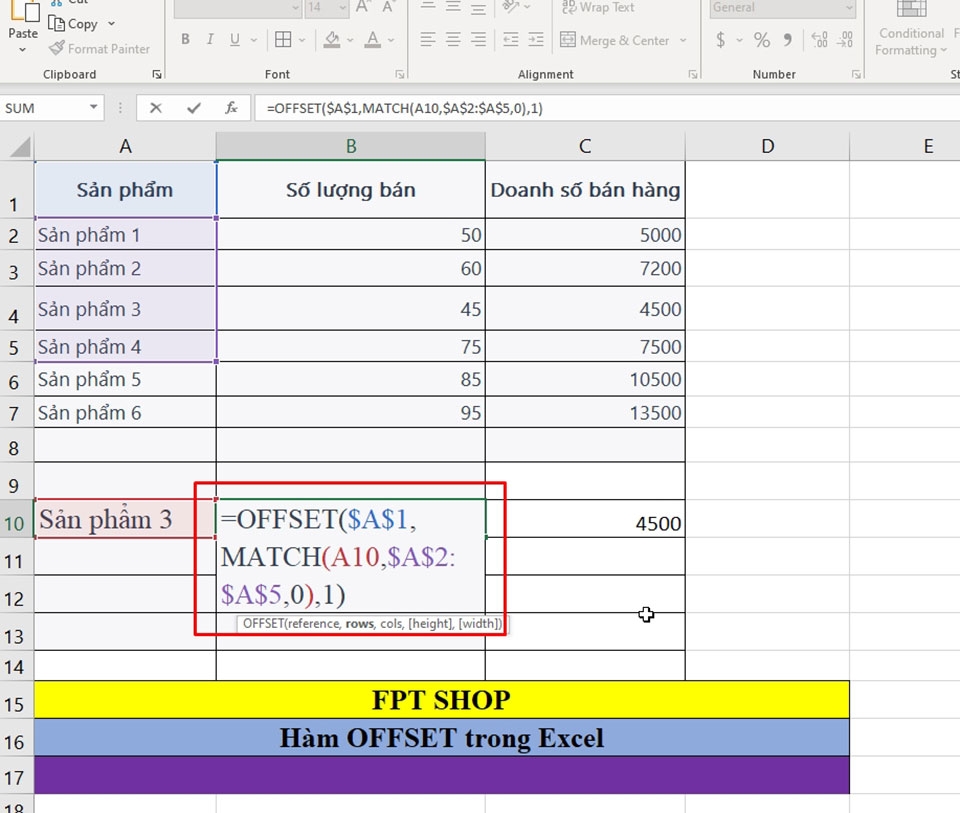Screen dimensions: 960x813
Task: Click cell A10 'Sản phẩm 3'
Action: coord(126,519)
